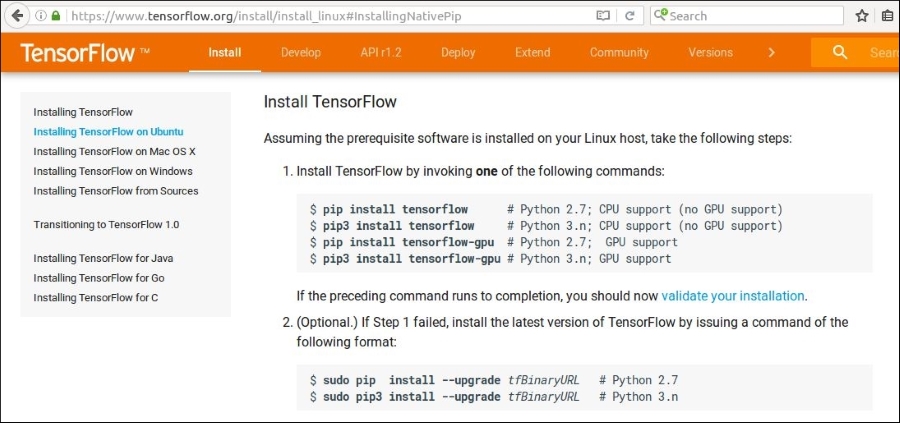Click the address bar URL field
Viewport: 900px width, 423px height.
[x=327, y=16]
